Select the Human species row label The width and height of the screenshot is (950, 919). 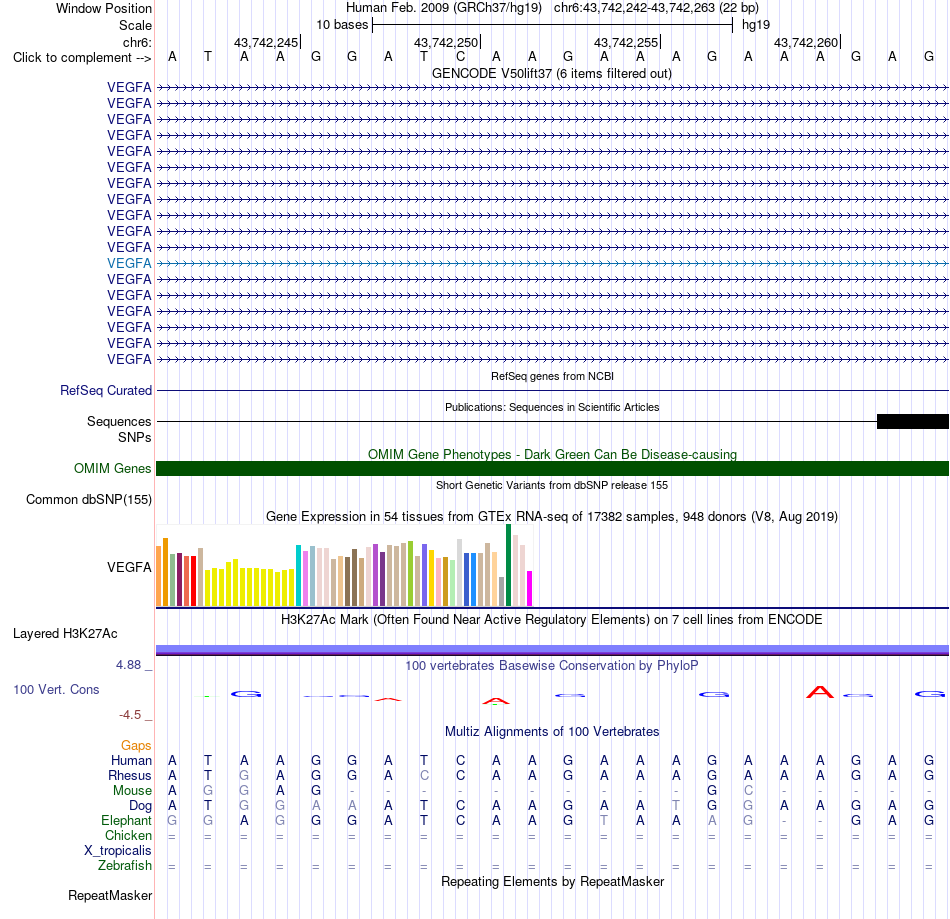coord(131,761)
